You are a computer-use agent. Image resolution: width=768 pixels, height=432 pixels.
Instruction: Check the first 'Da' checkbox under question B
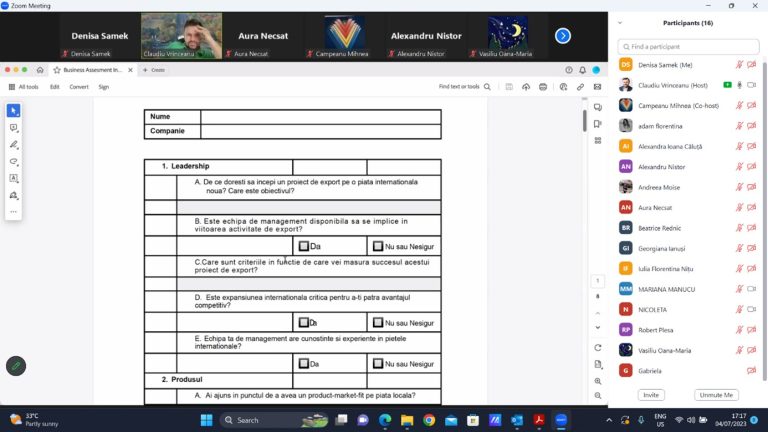[x=304, y=246]
